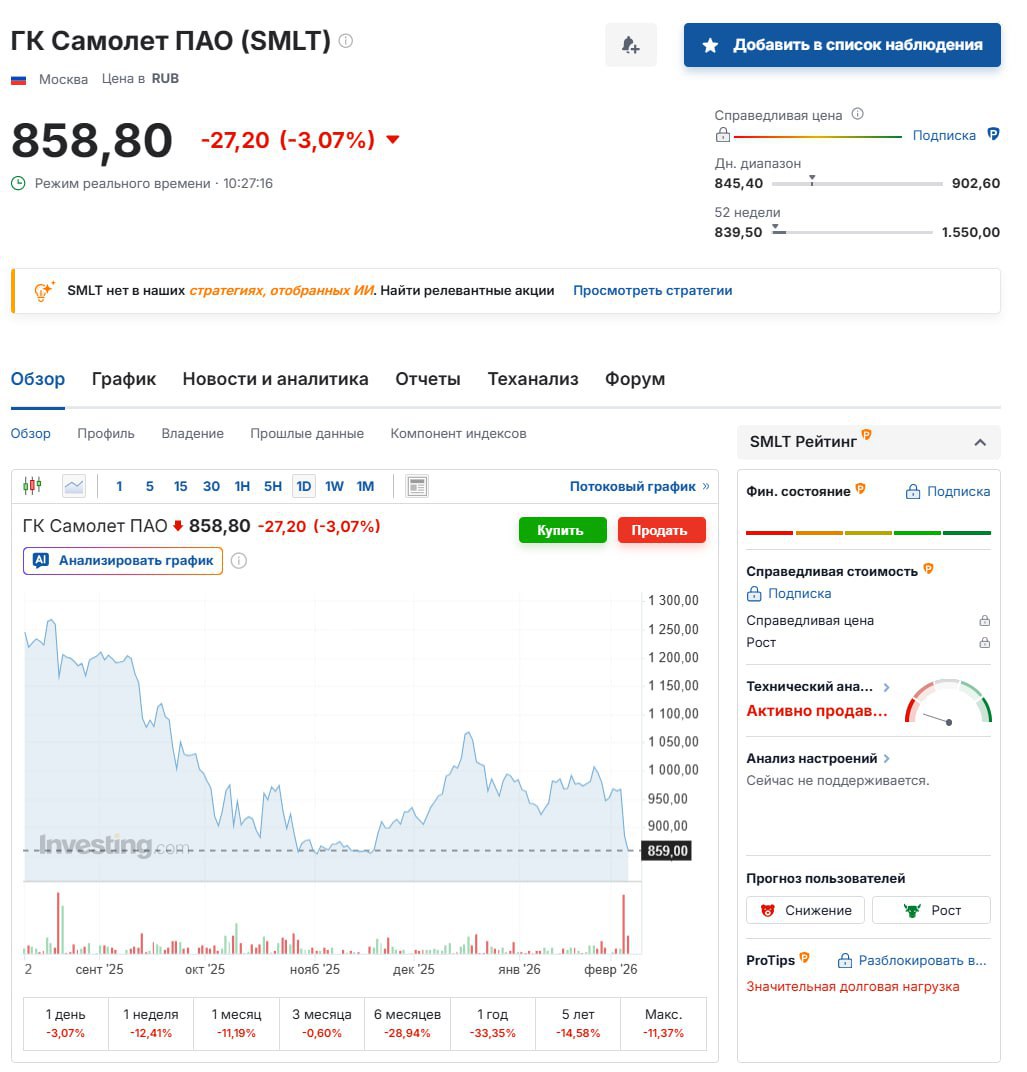
Task: Switch to Новости и аналитика tab
Action: pos(275,379)
